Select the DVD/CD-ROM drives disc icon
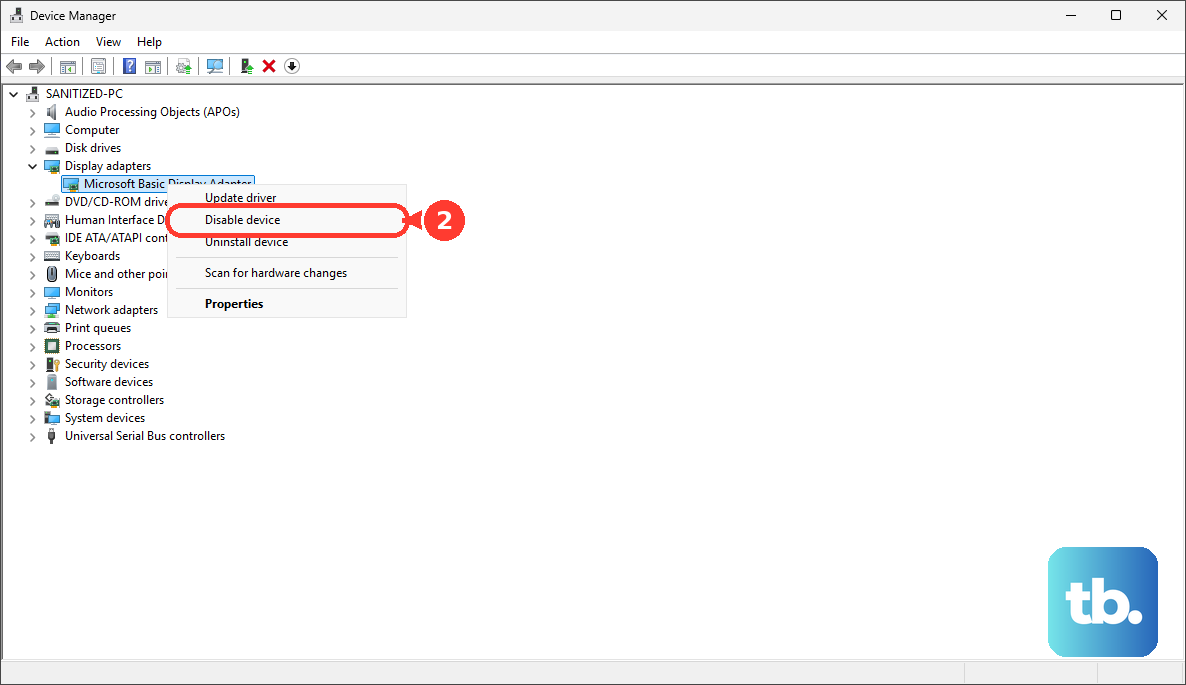The width and height of the screenshot is (1186, 685). 51,202
